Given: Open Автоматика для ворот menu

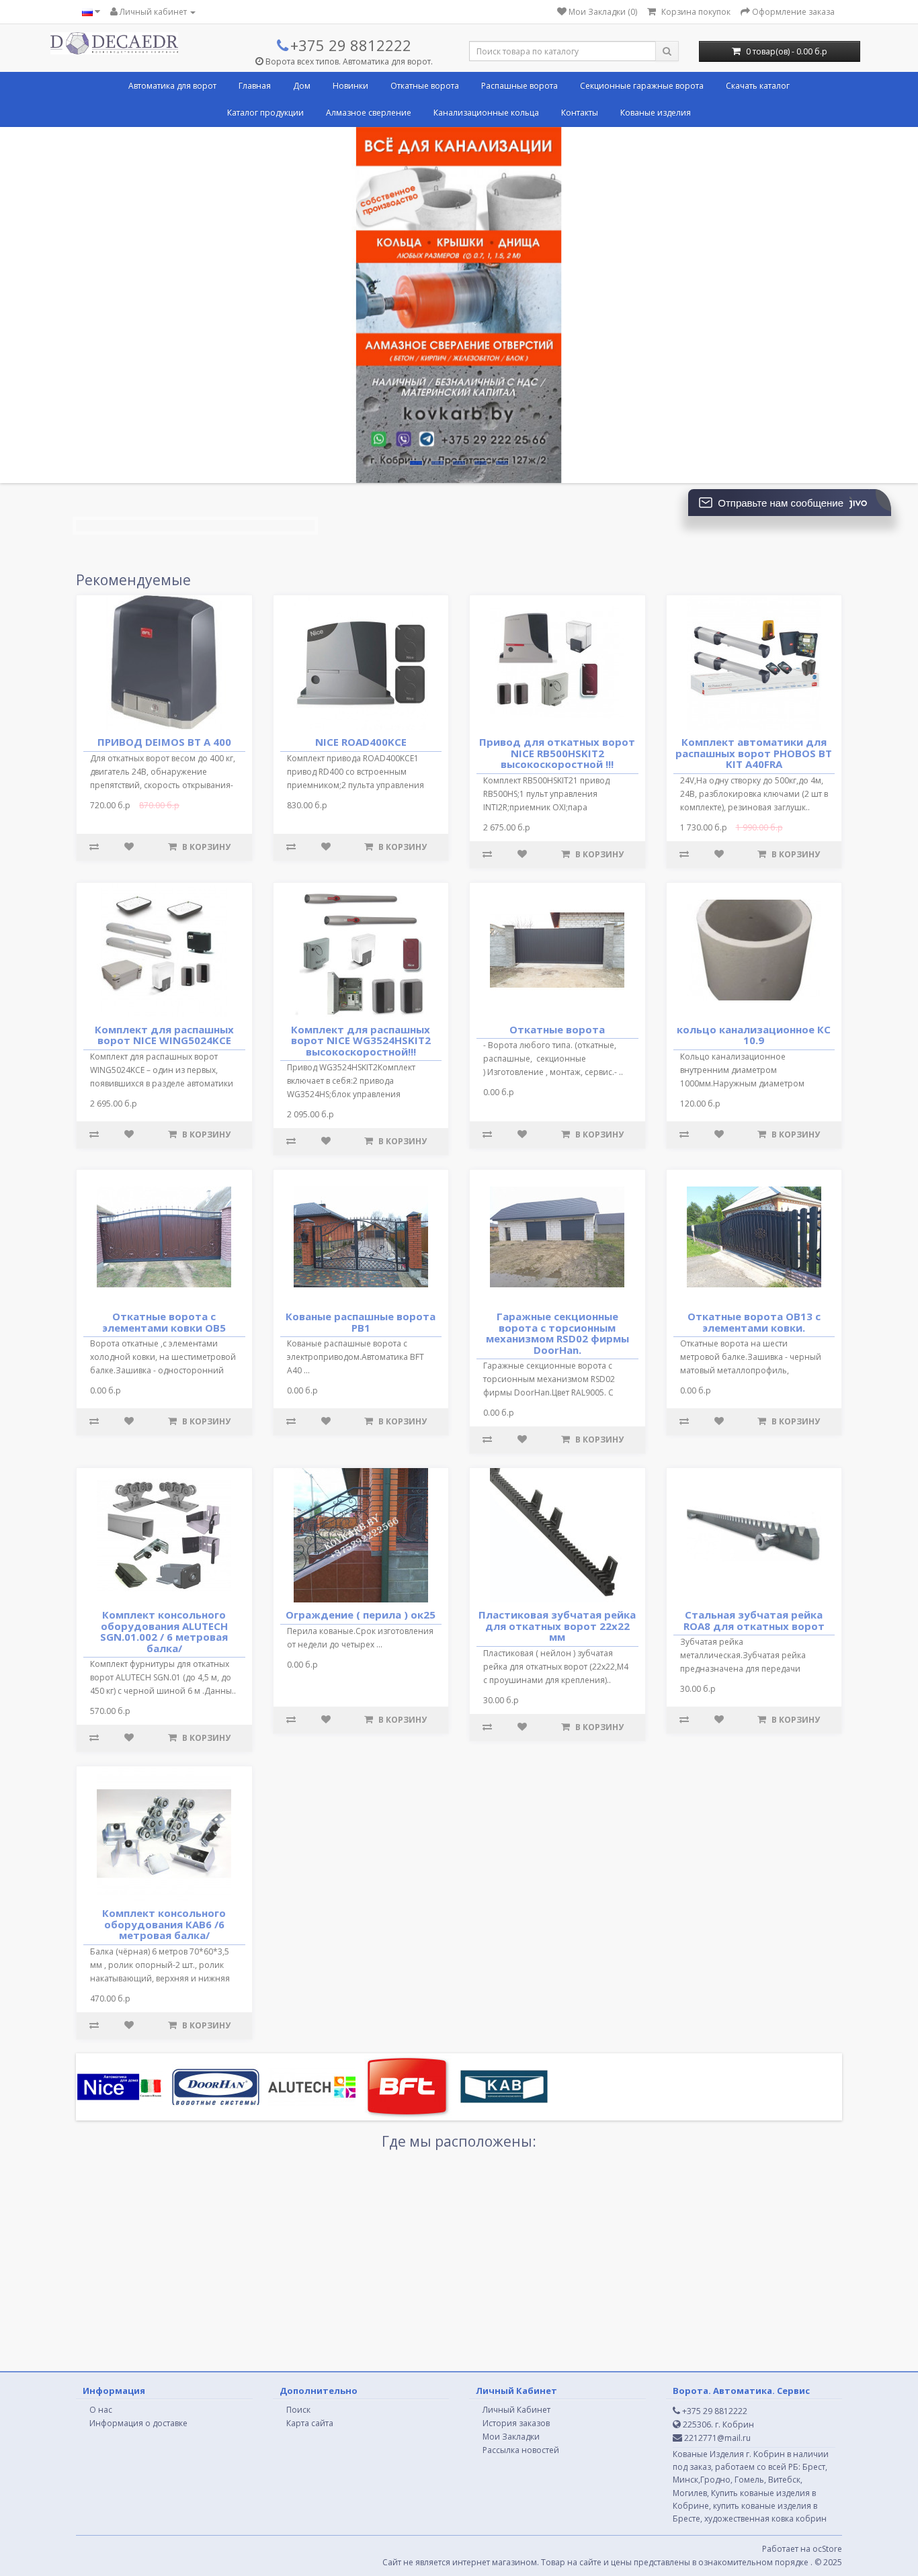Looking at the screenshot, I should [172, 86].
